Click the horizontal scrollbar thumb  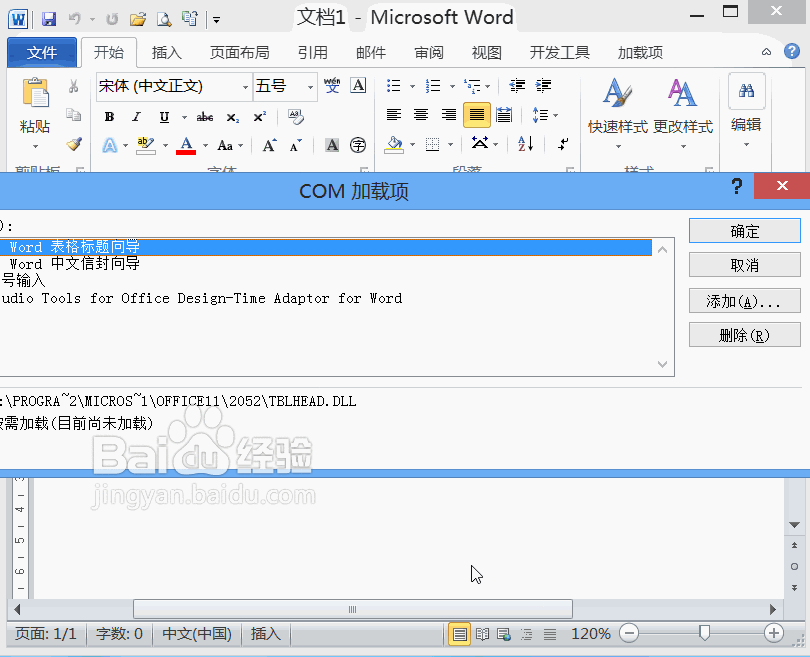point(353,609)
